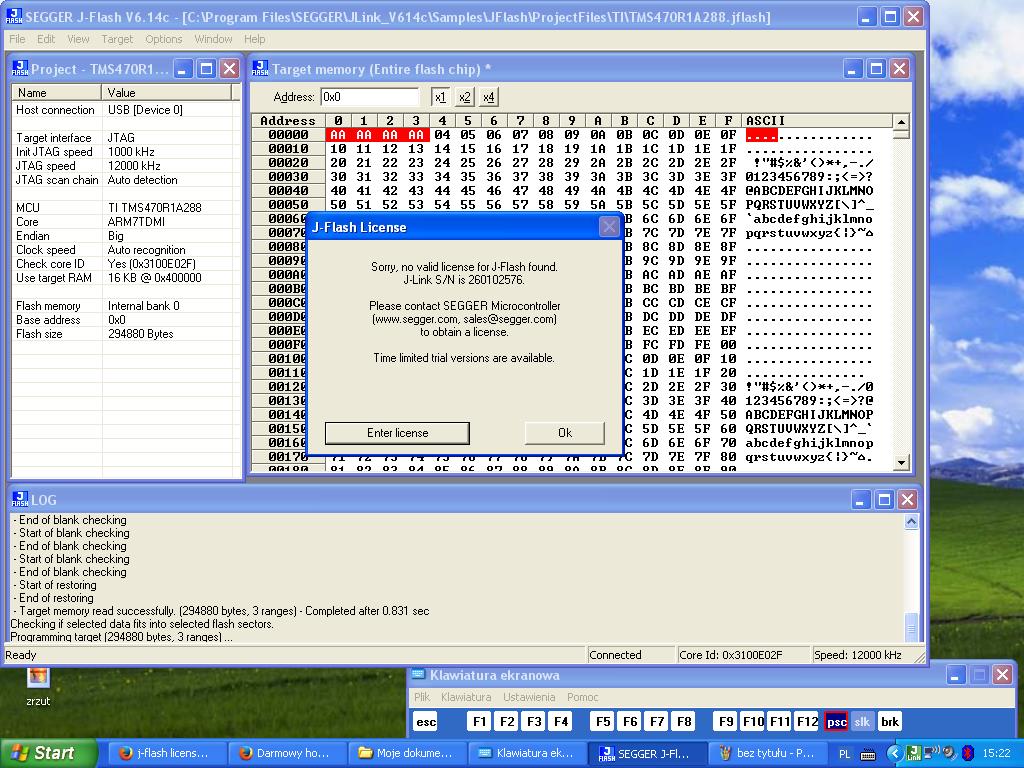Click Enter license button in dialog
The width and height of the screenshot is (1024, 768).
(397, 433)
